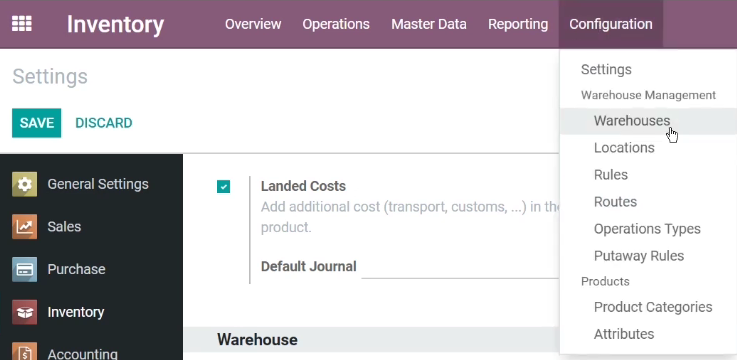The width and height of the screenshot is (737, 360).
Task: Collapse the Configuration menu
Action: [x=611, y=24]
